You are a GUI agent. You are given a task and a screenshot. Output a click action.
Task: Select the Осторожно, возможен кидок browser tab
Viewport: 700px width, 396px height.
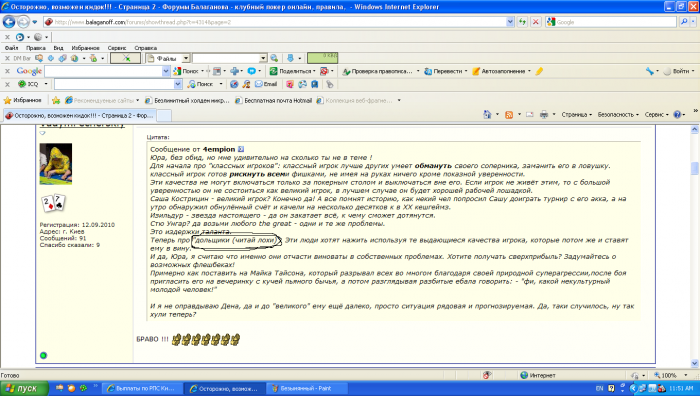79,115
